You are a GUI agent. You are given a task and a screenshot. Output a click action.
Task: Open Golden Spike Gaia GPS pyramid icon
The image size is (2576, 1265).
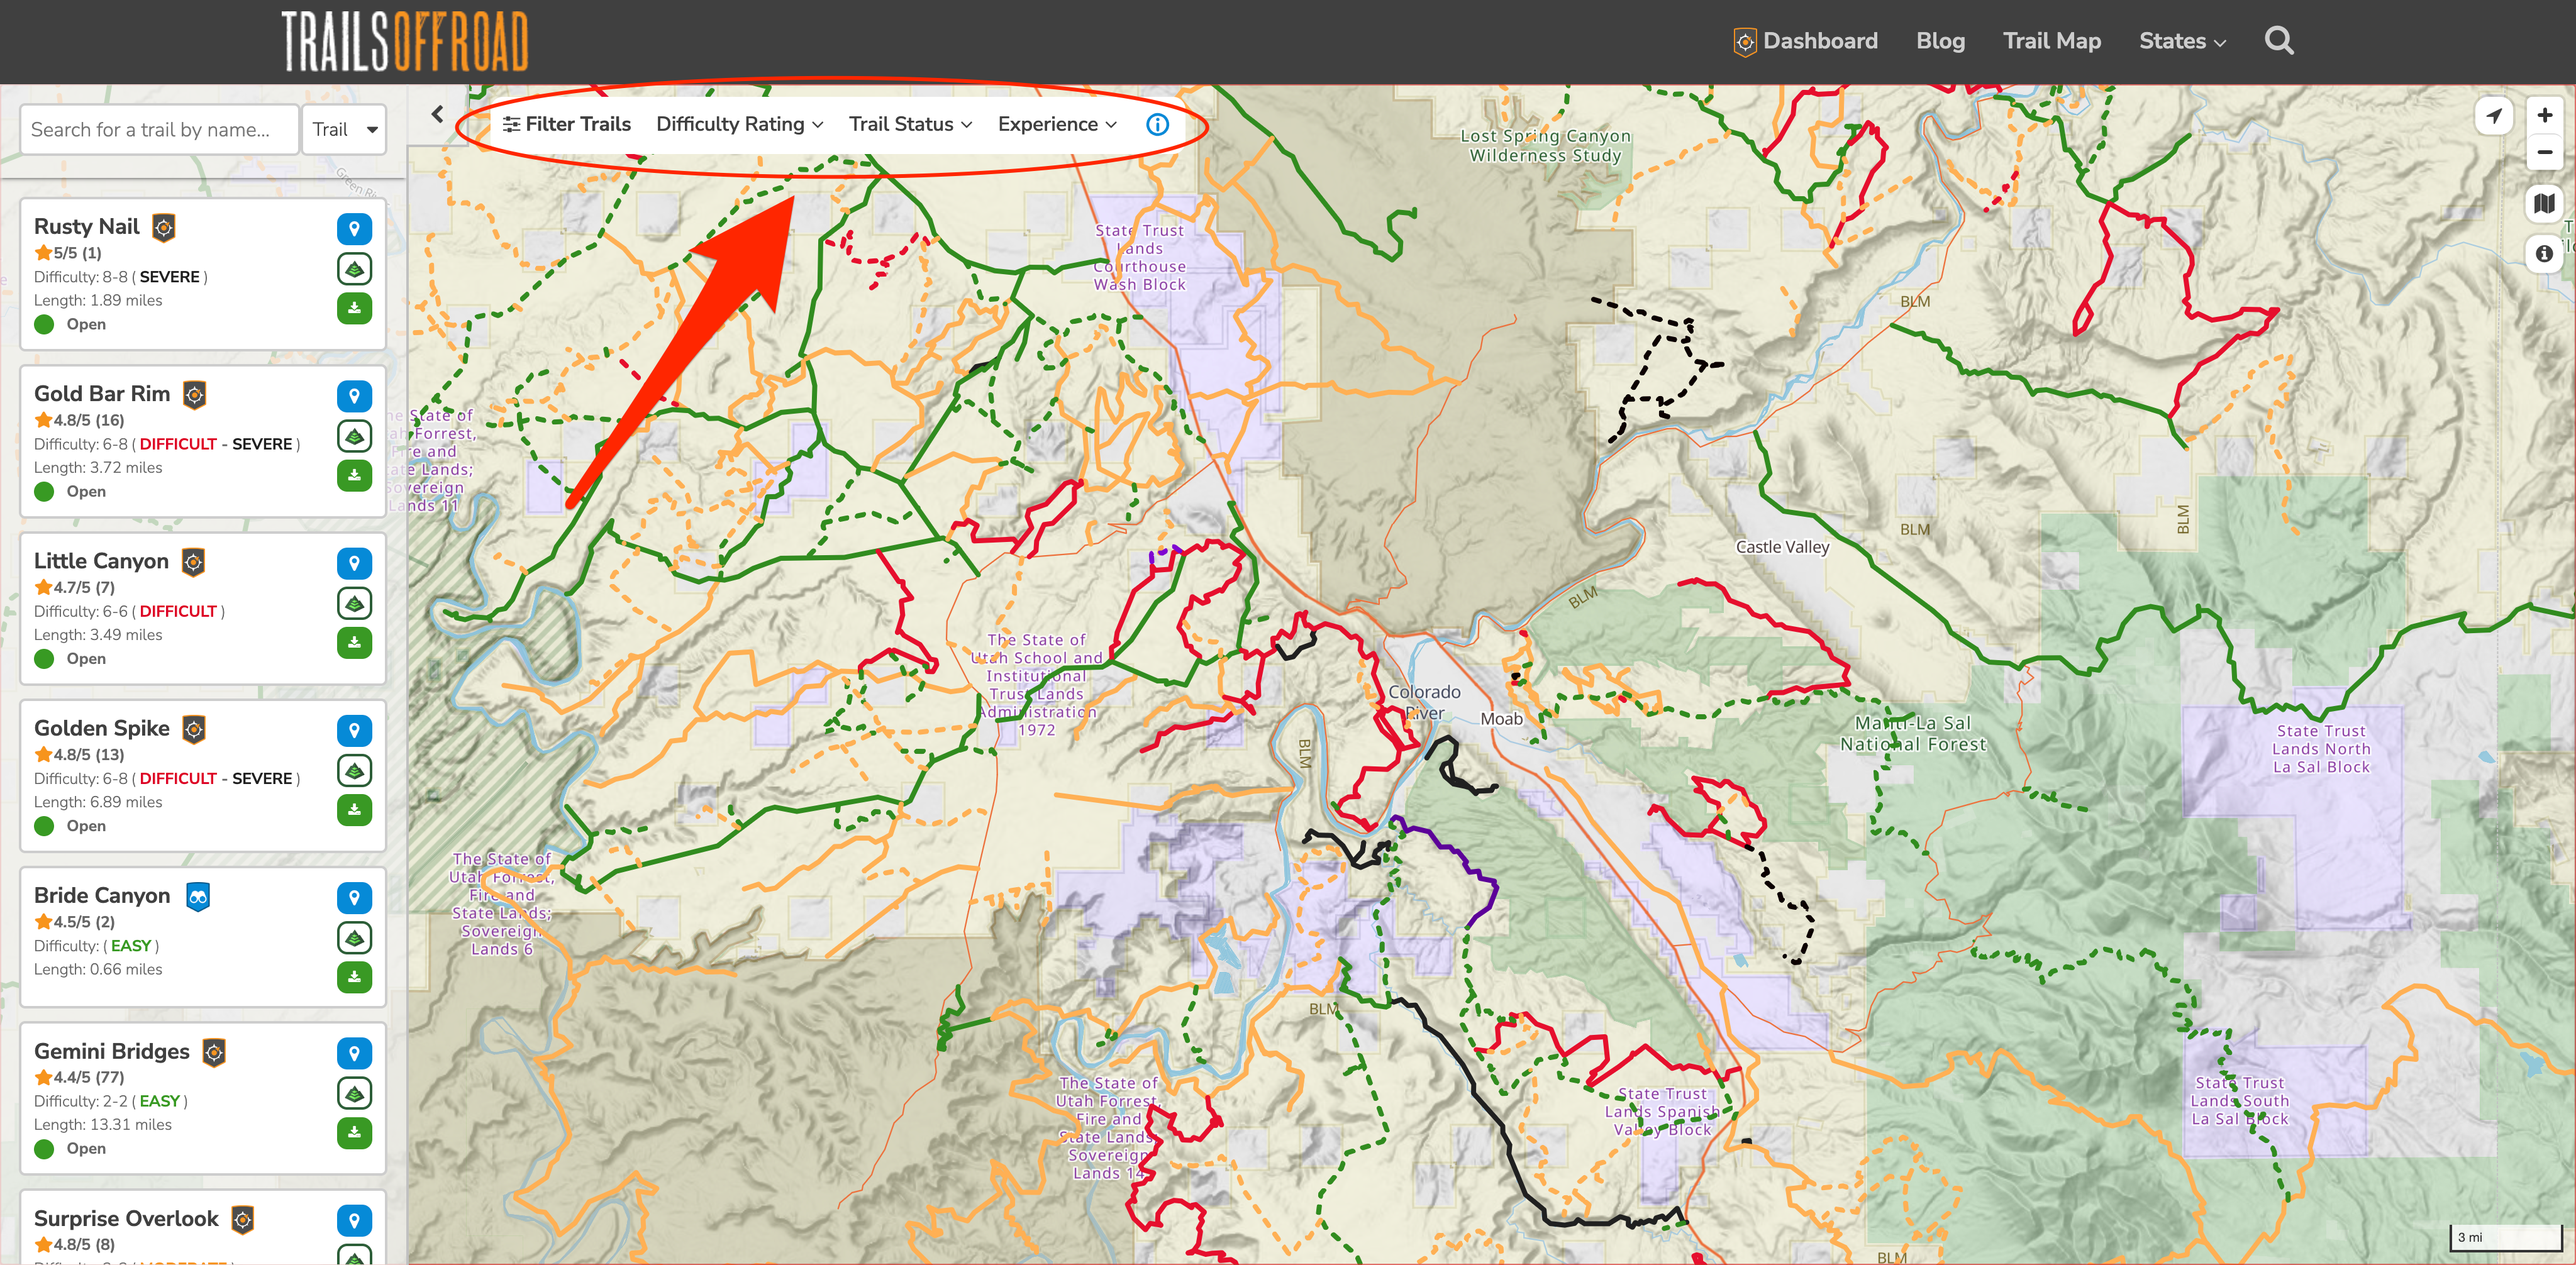coord(354,770)
